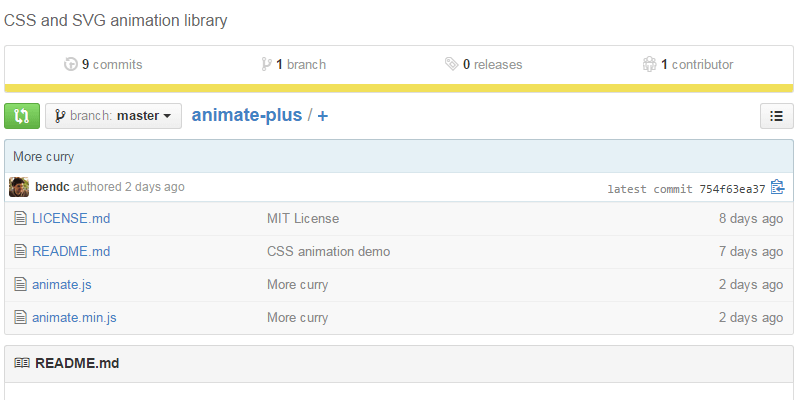Open the 1 branch tab
Screen dimensions: 800x400
point(294,64)
